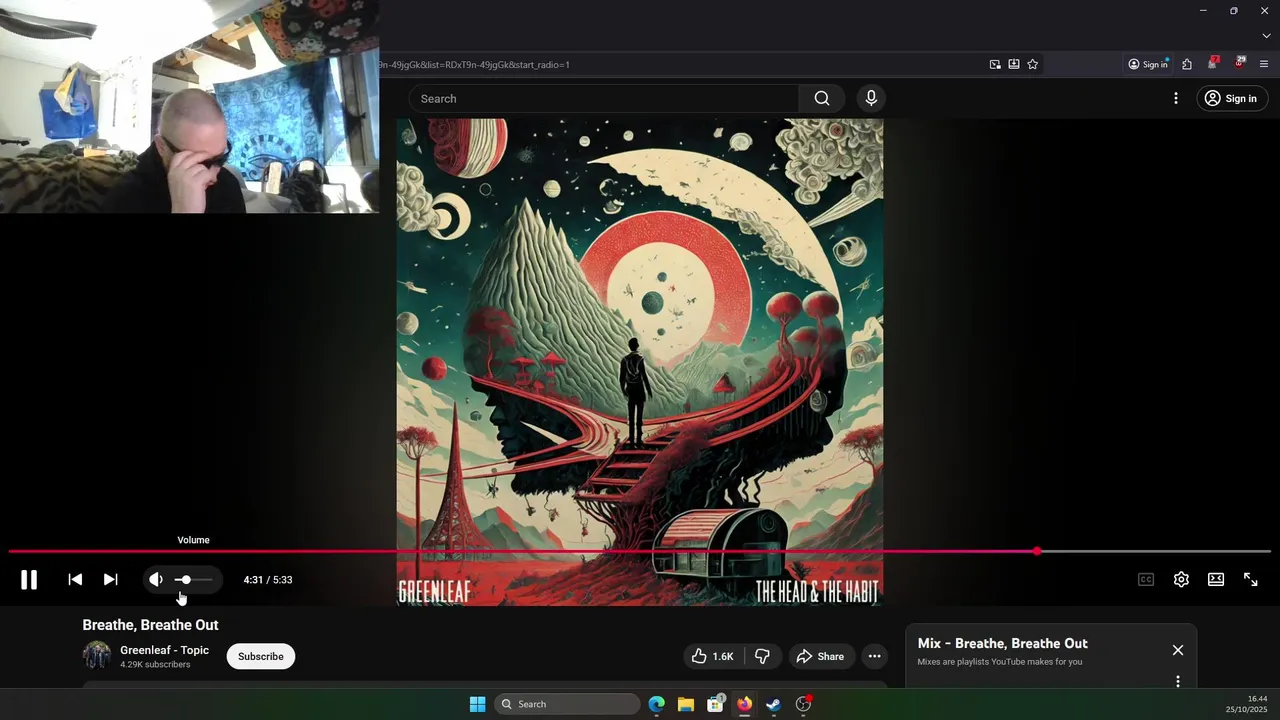Click the Mix - Breathe, Breathe Out title
This screenshot has height=720, width=1280.
point(1003,643)
